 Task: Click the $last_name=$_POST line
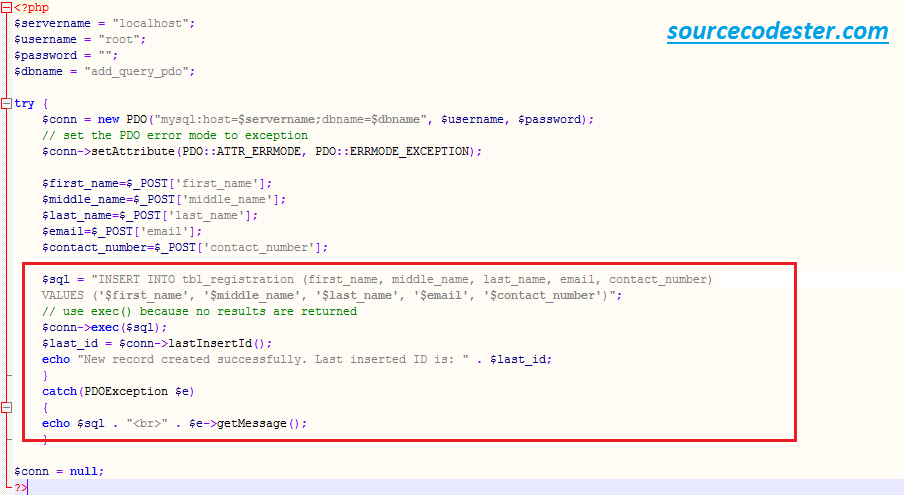[x=150, y=216]
